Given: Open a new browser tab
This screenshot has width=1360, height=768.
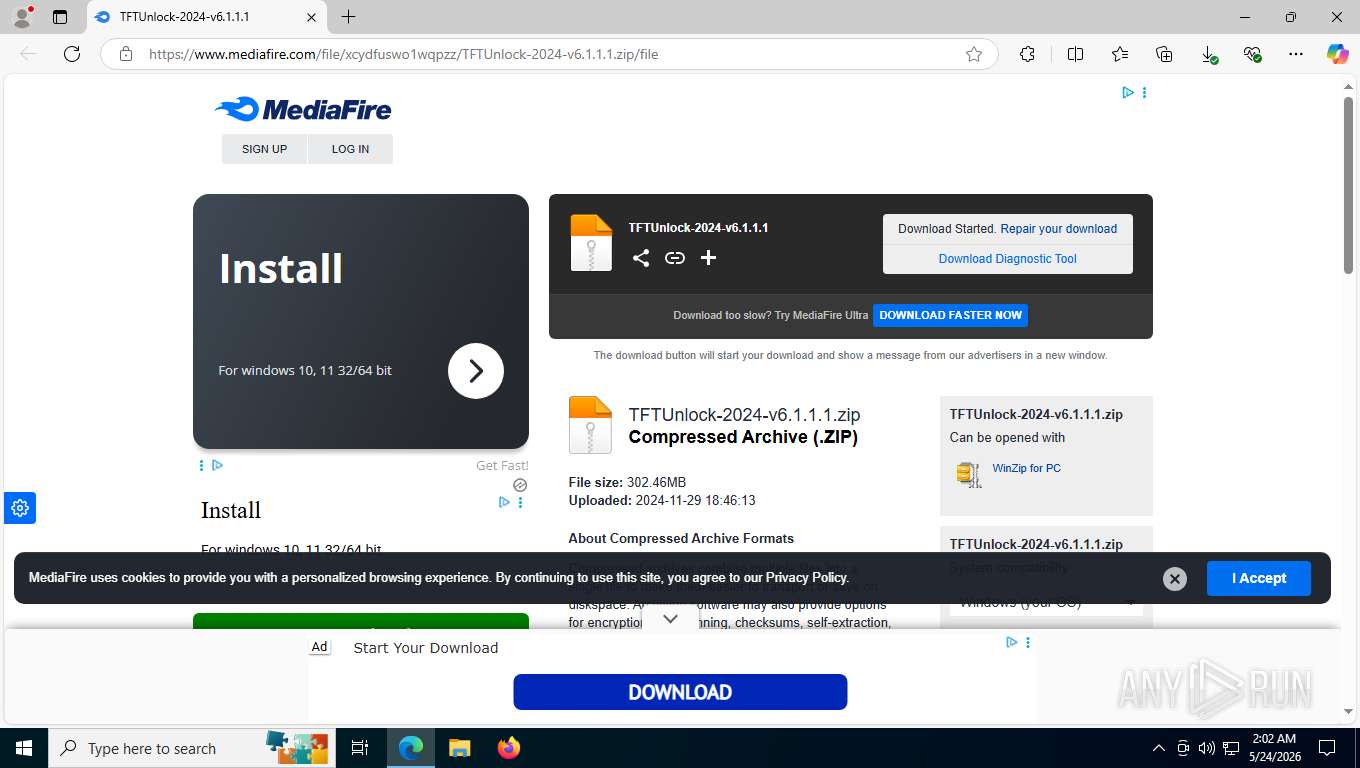Looking at the screenshot, I should pyautogui.click(x=348, y=17).
